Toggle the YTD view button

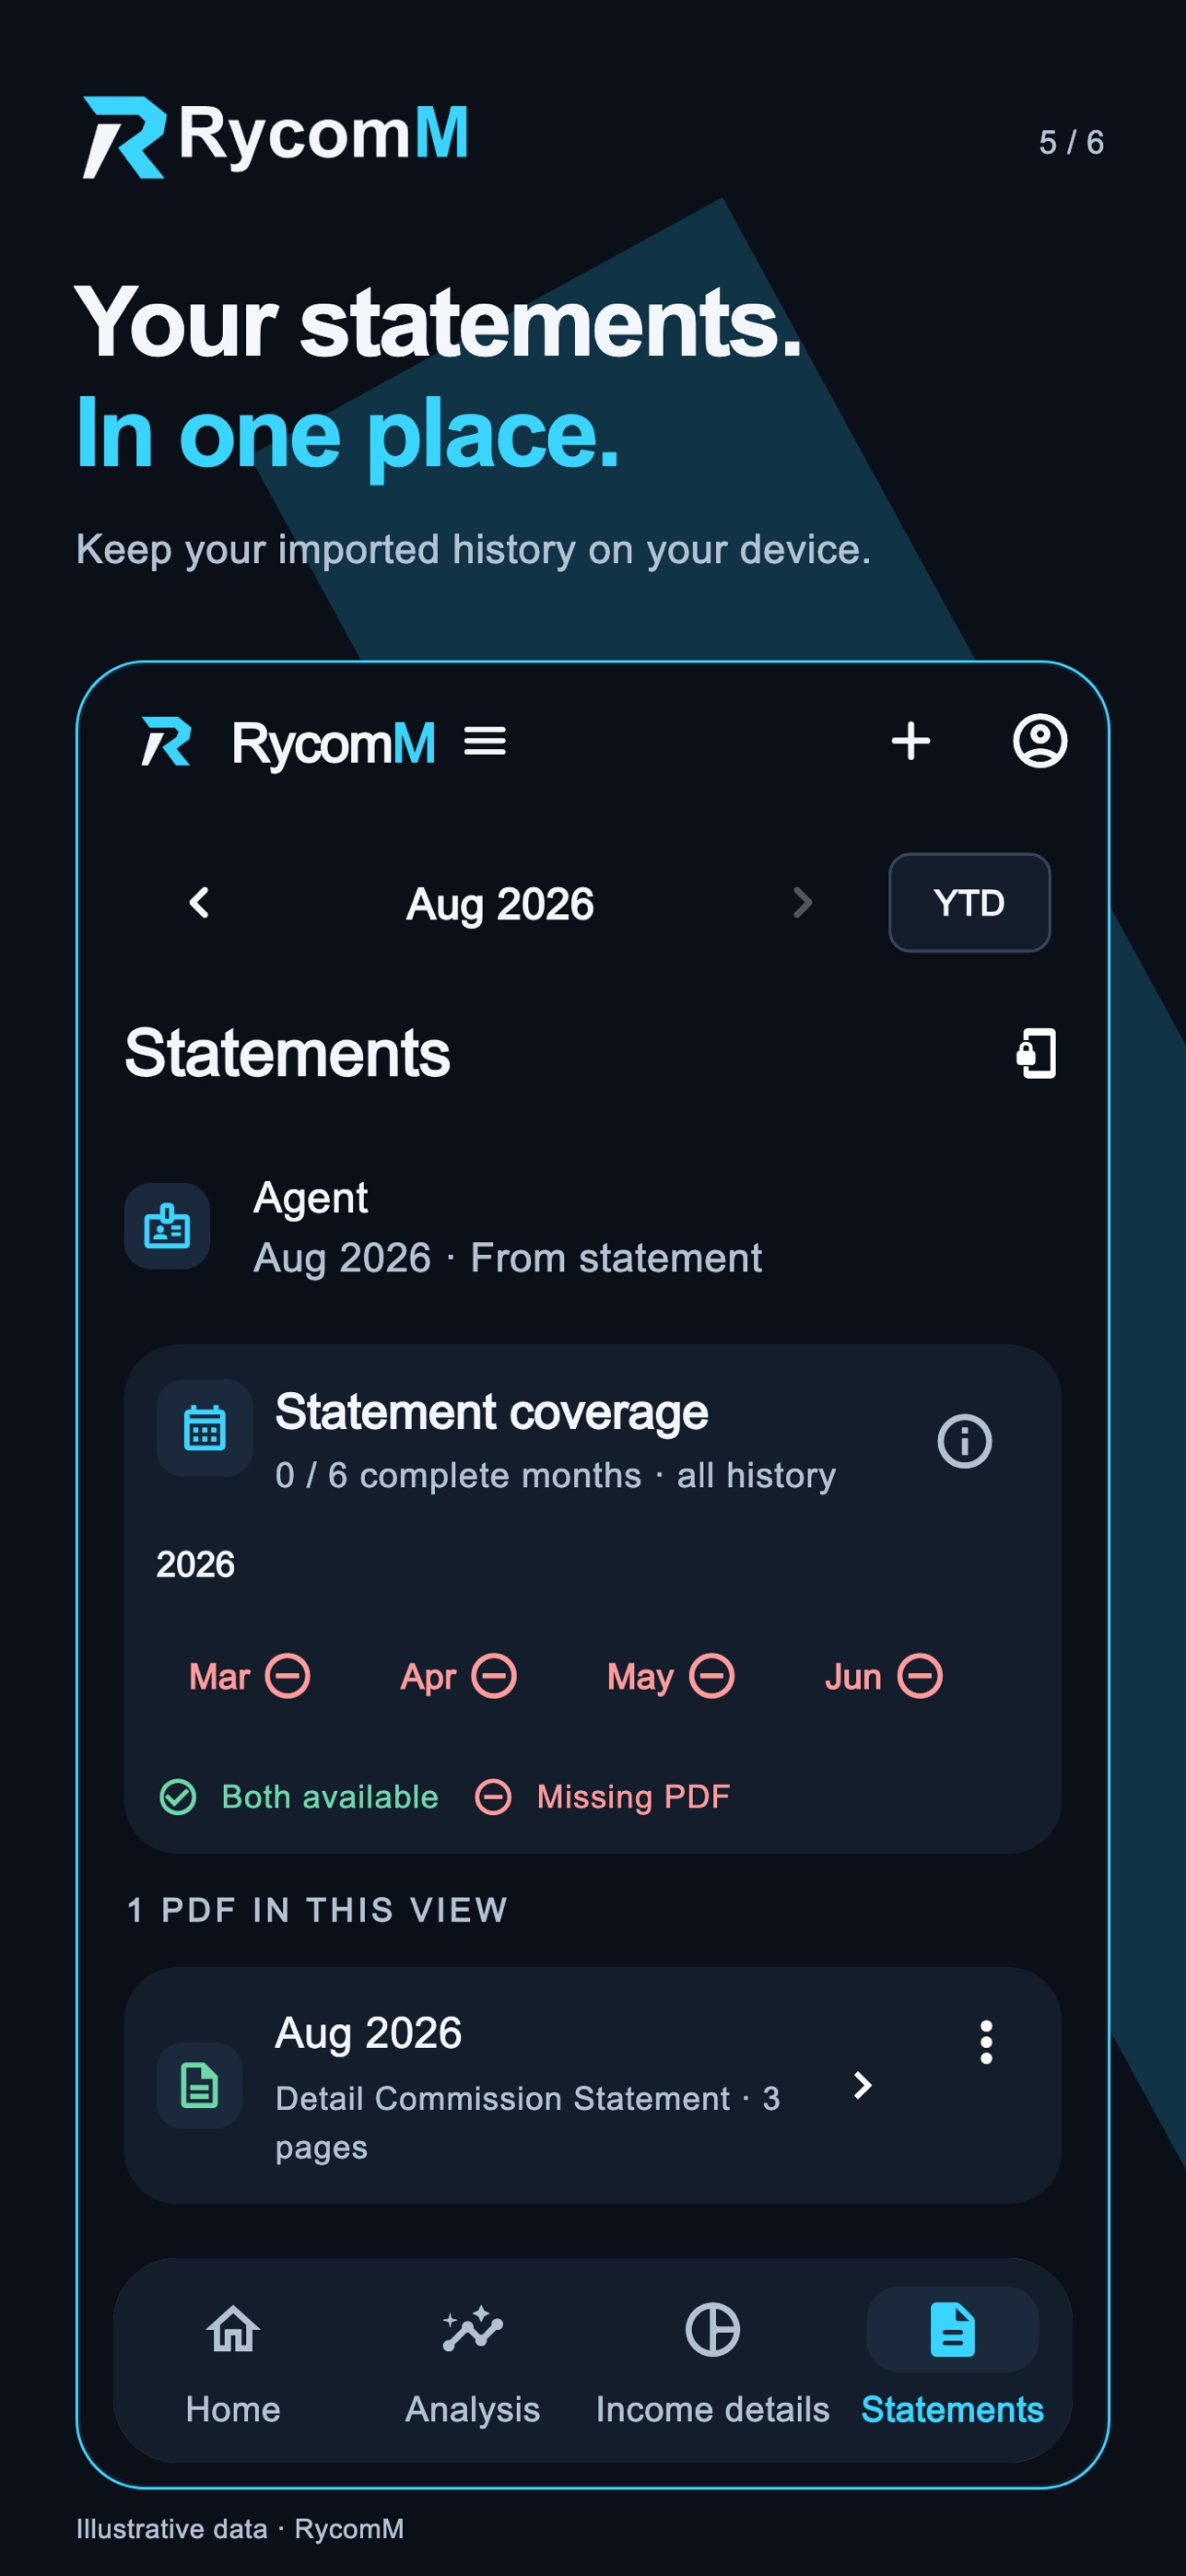point(969,903)
